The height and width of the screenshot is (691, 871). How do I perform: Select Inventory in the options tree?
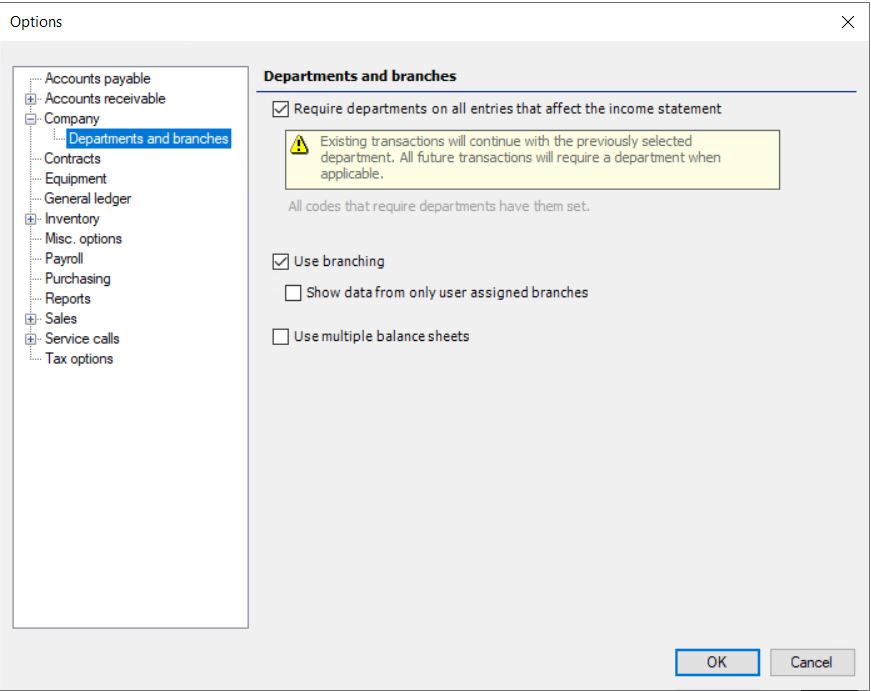click(x=72, y=218)
